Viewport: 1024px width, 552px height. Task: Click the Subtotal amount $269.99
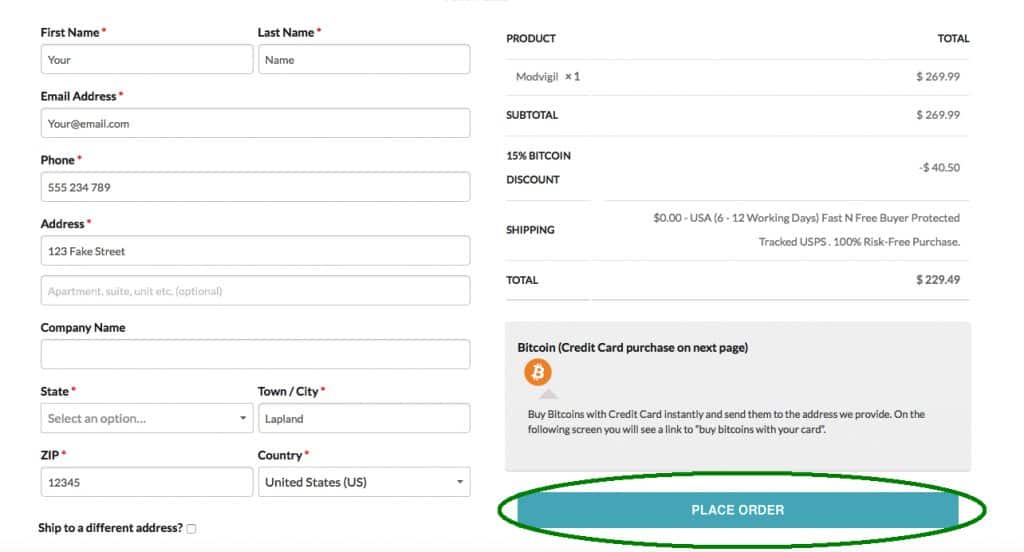pos(937,115)
